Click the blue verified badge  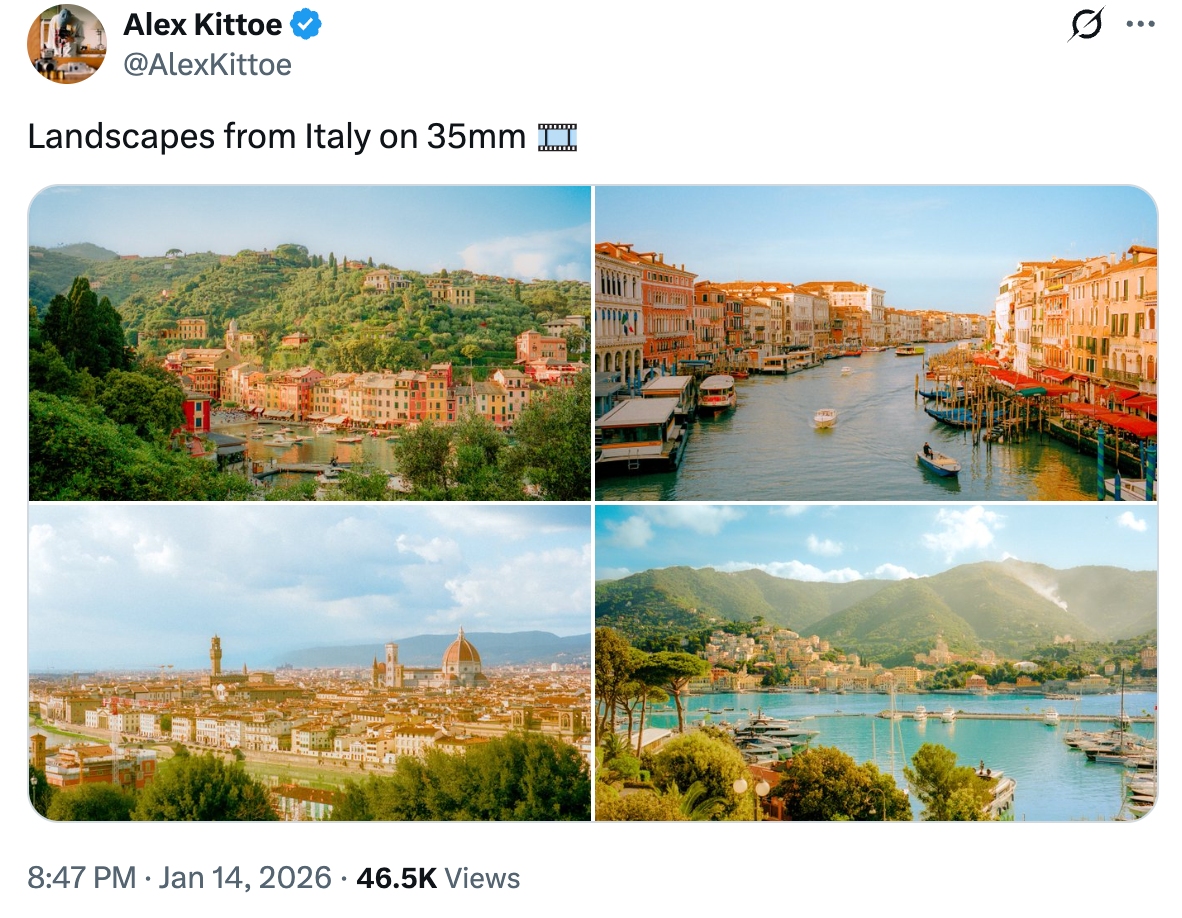tap(306, 25)
